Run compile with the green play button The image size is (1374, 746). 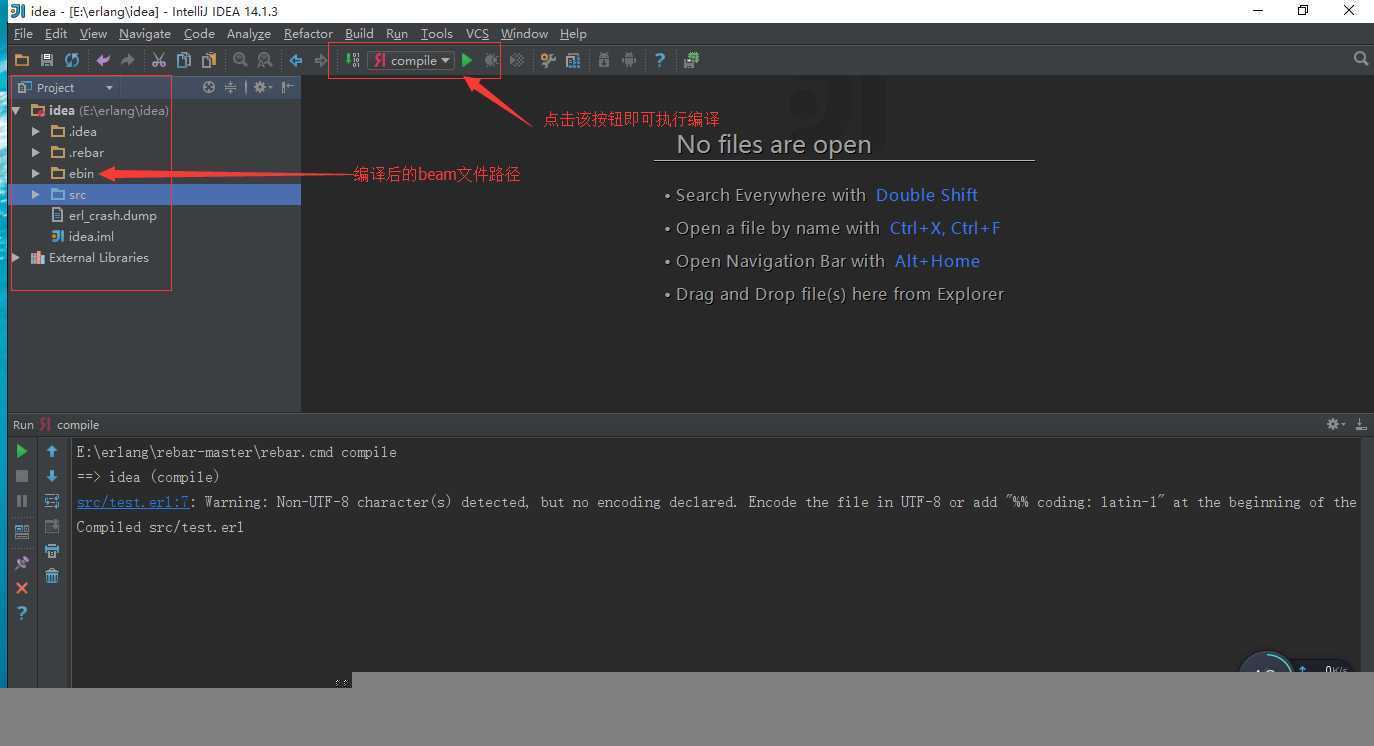(x=467, y=60)
